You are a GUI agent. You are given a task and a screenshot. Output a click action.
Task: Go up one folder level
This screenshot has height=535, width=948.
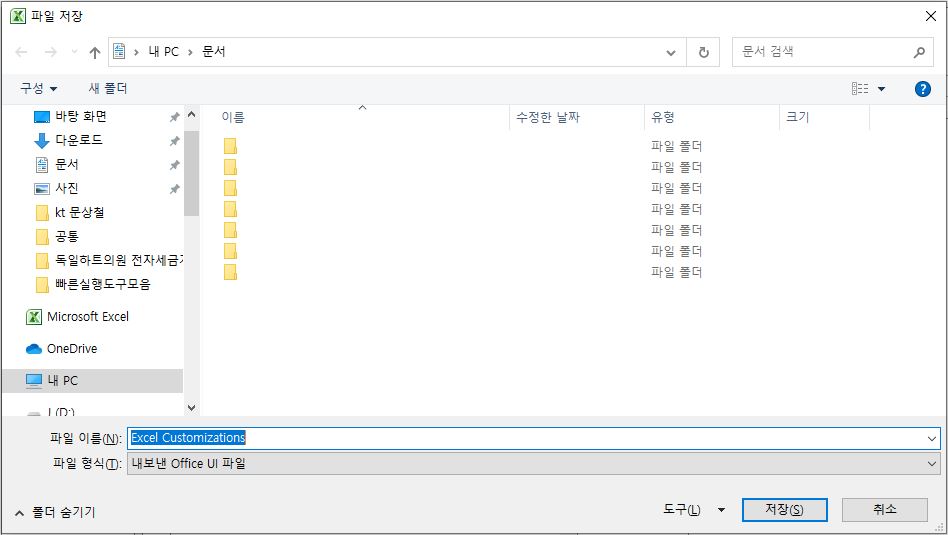95,53
